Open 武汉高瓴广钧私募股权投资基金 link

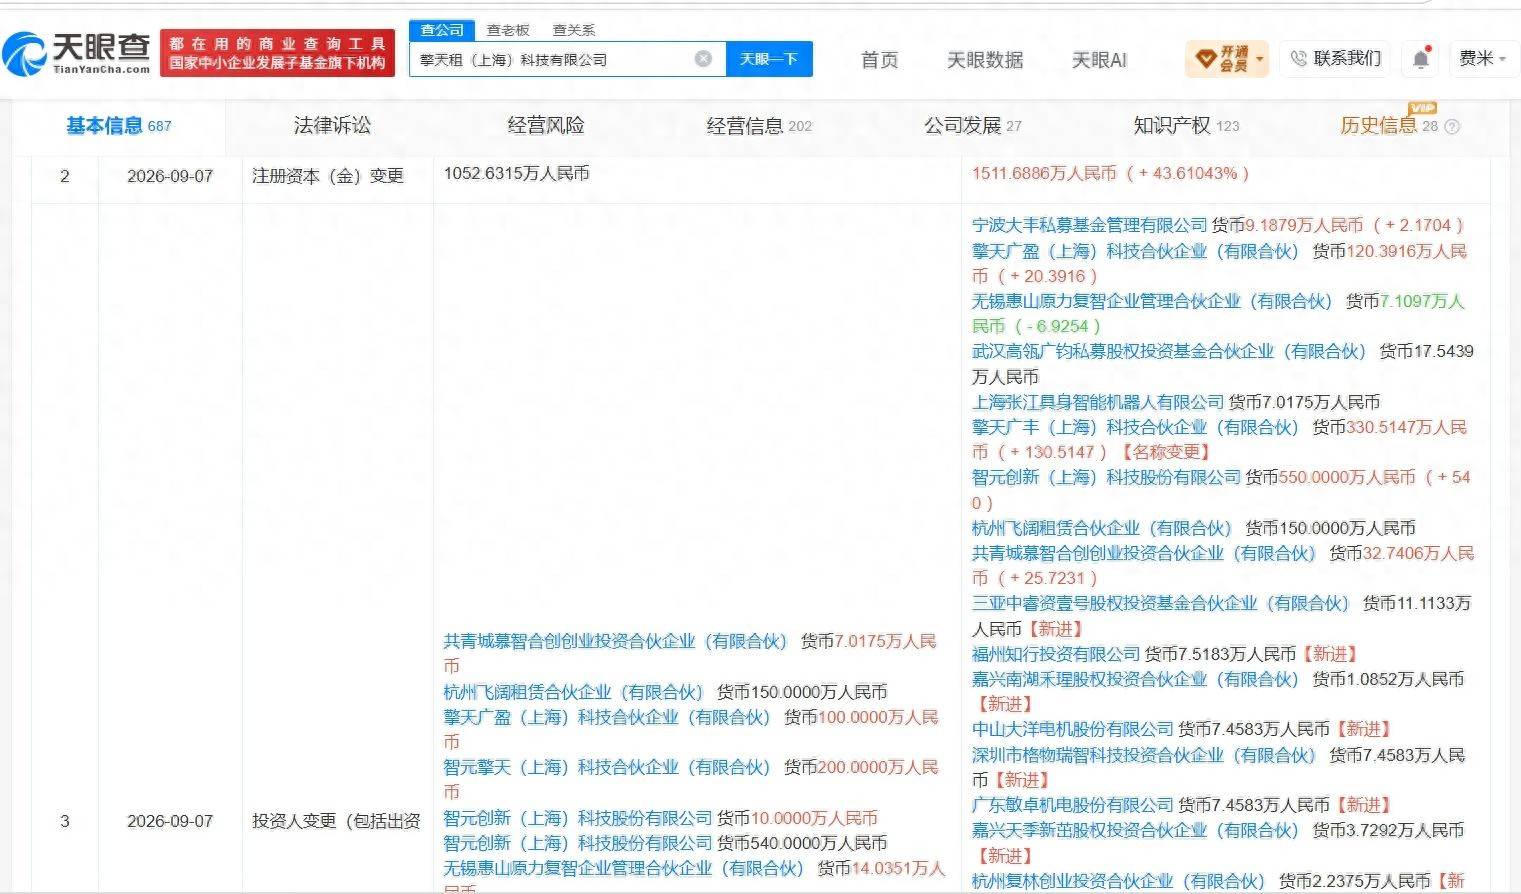click(x=1169, y=351)
